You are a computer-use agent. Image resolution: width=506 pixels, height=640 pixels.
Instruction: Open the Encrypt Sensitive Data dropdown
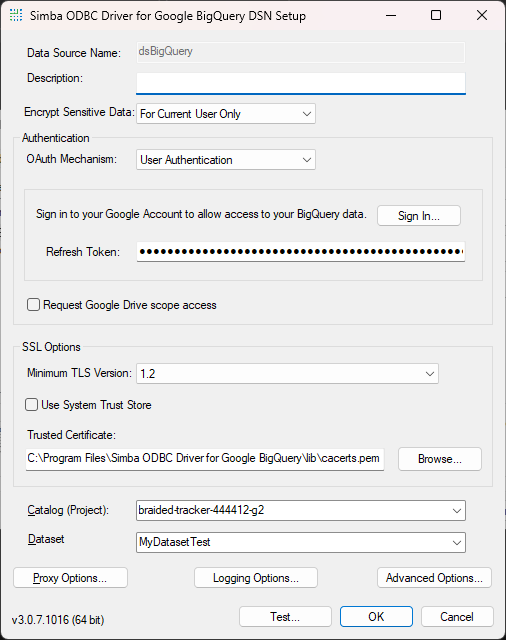tap(226, 113)
